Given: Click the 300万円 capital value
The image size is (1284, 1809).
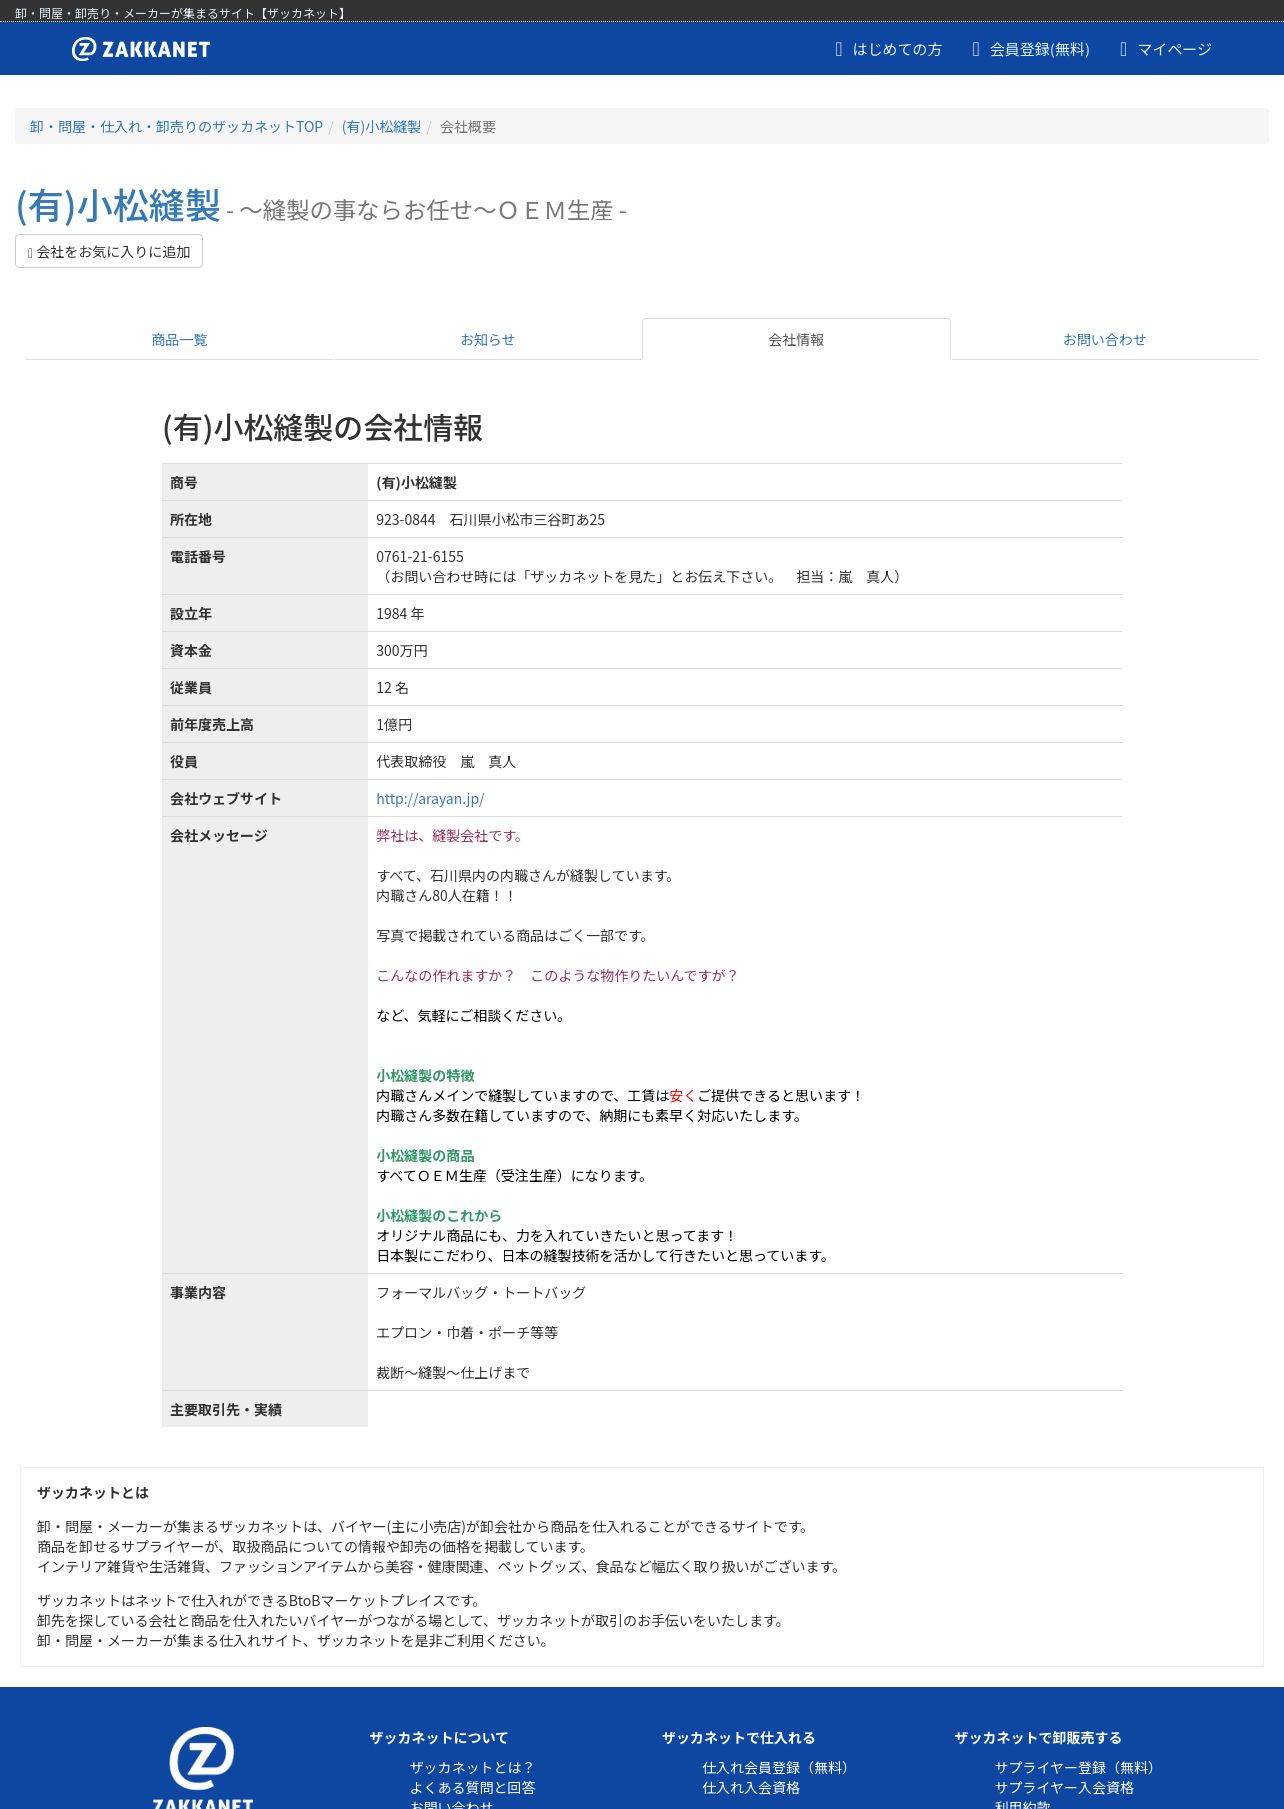Looking at the screenshot, I should click(402, 651).
